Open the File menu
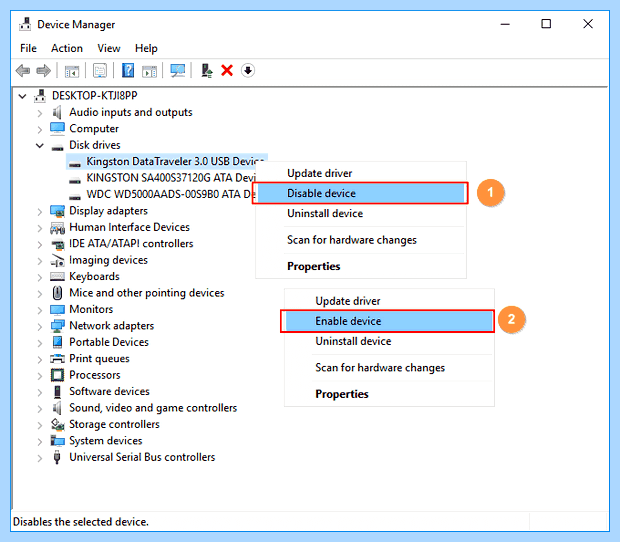 pyautogui.click(x=28, y=48)
